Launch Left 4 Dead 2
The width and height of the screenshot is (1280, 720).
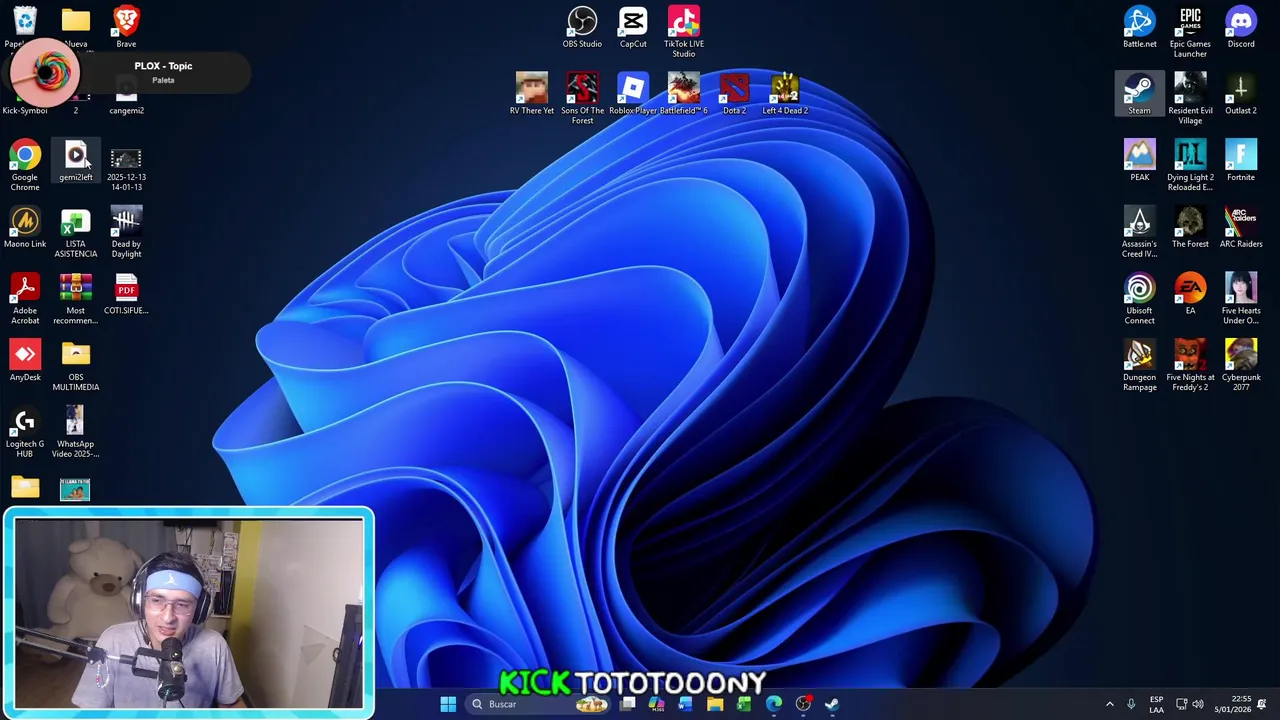785,94
